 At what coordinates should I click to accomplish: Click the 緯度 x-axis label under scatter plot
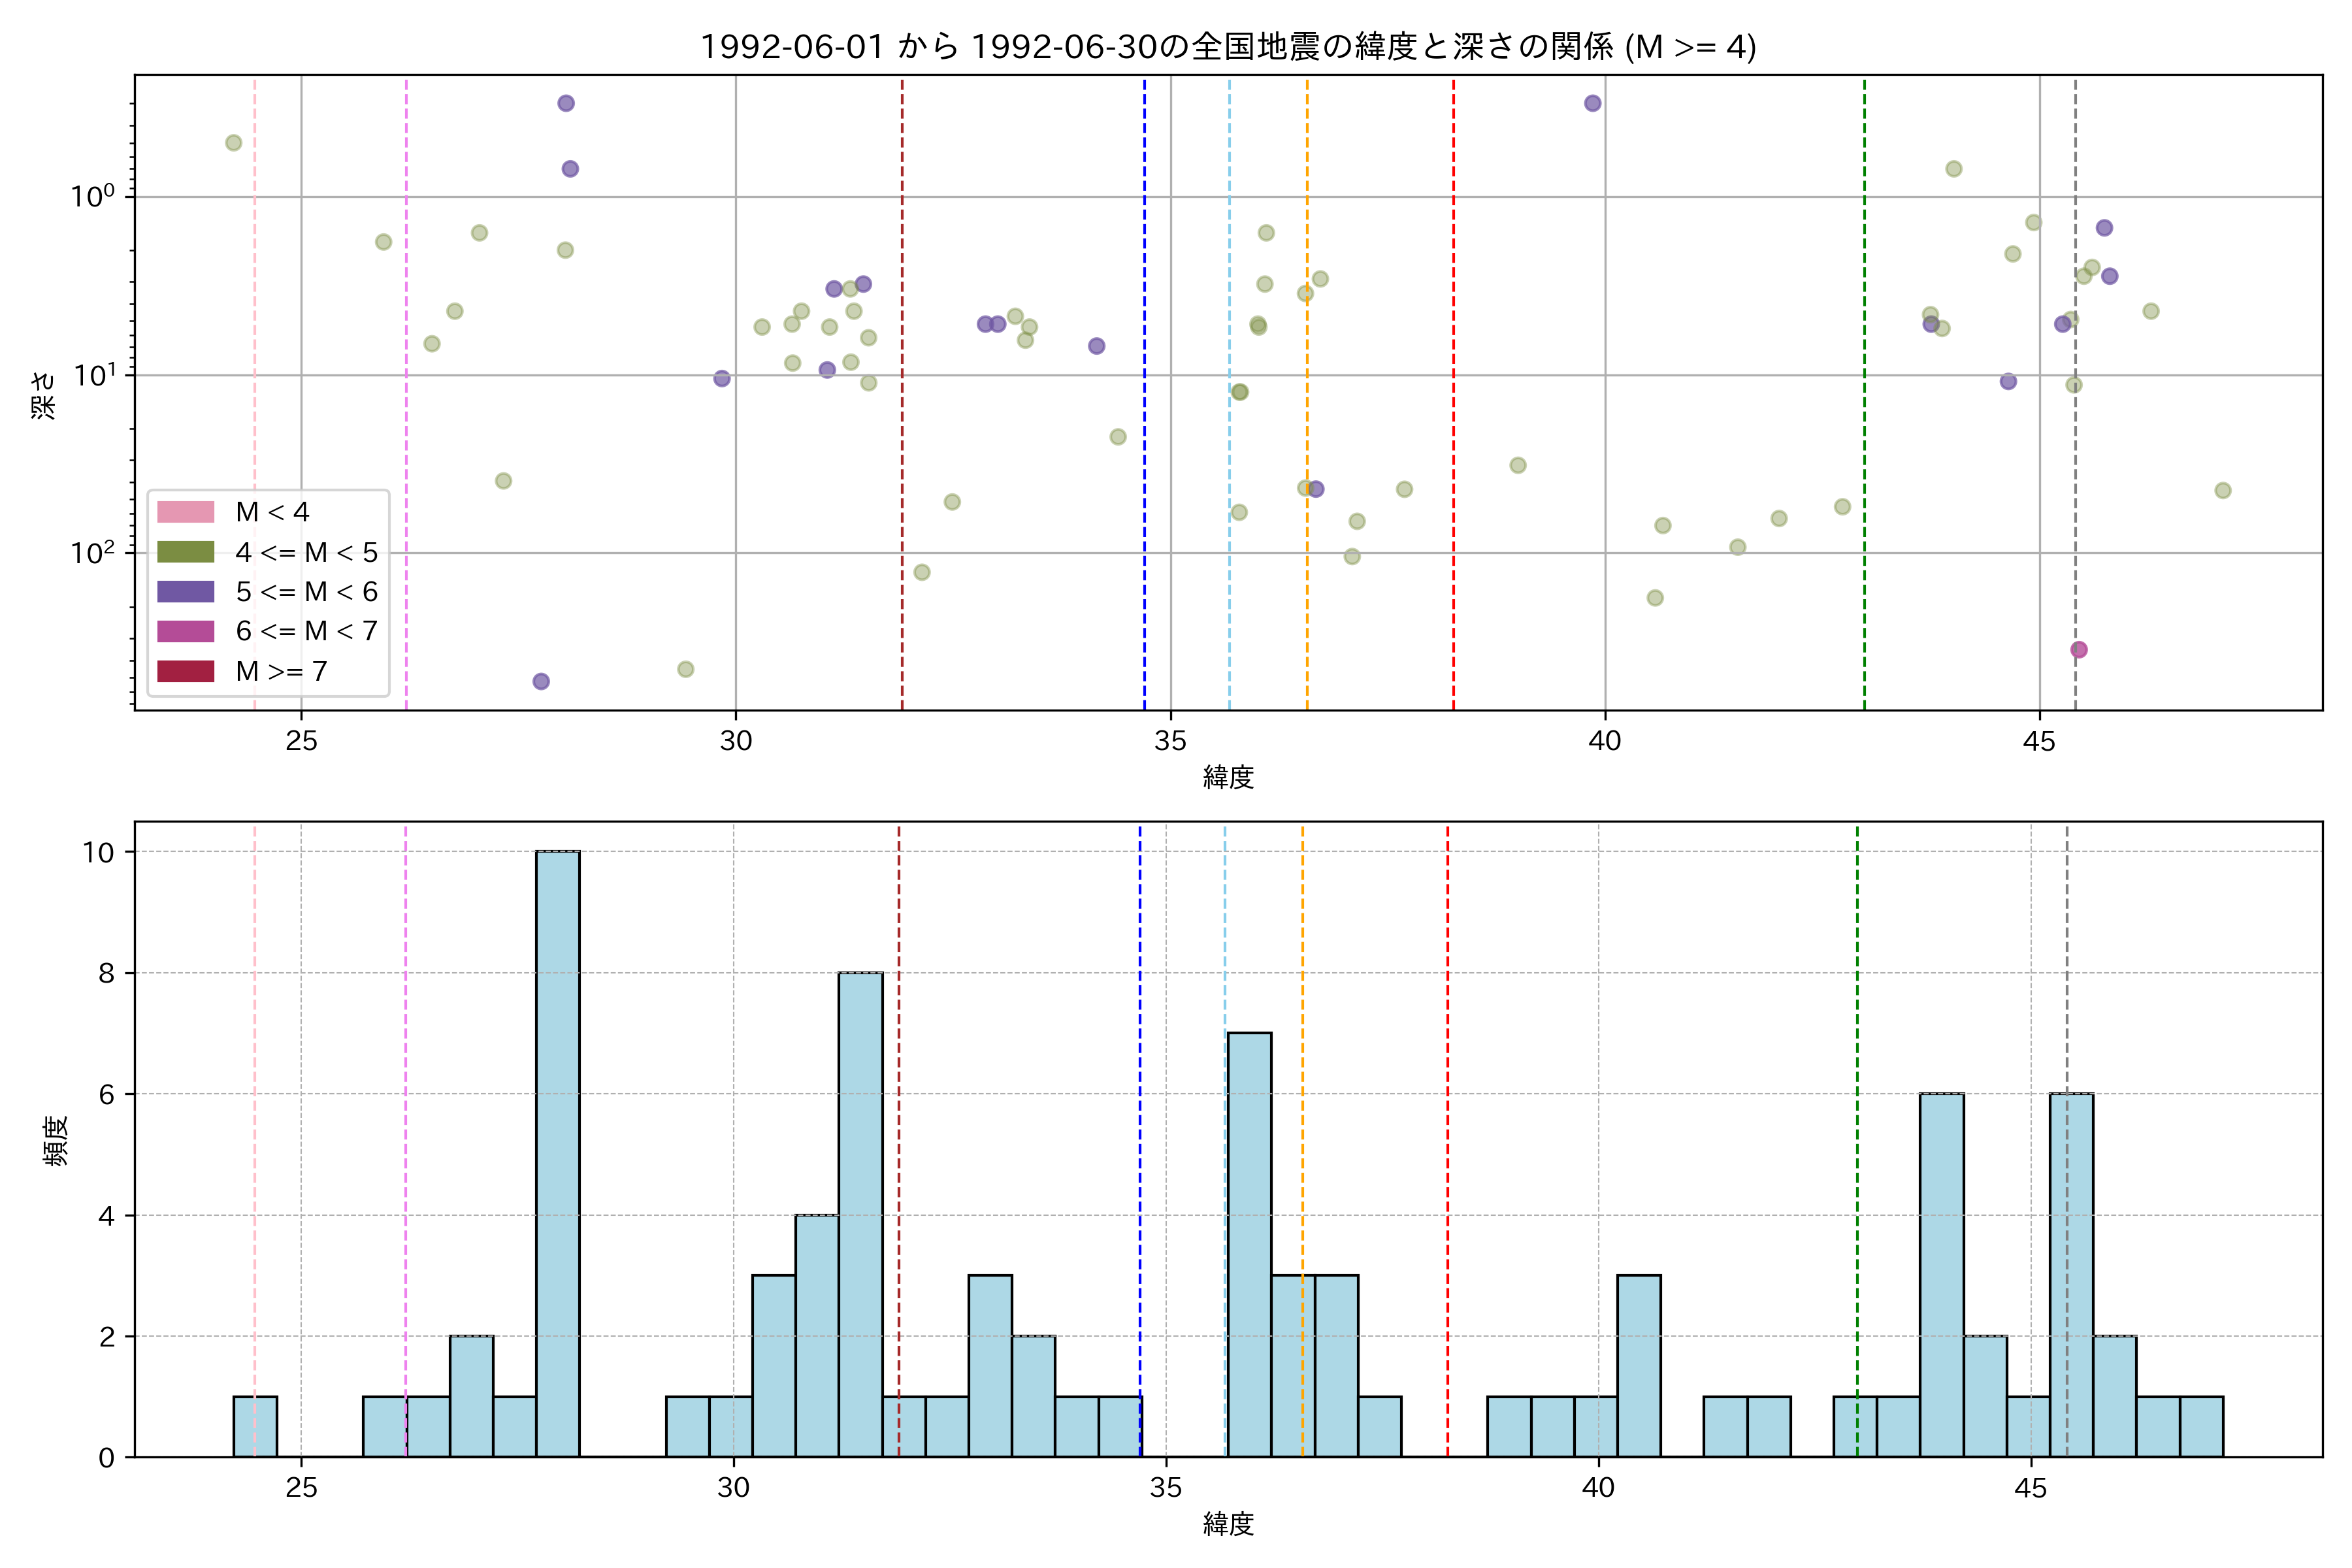1228,777
